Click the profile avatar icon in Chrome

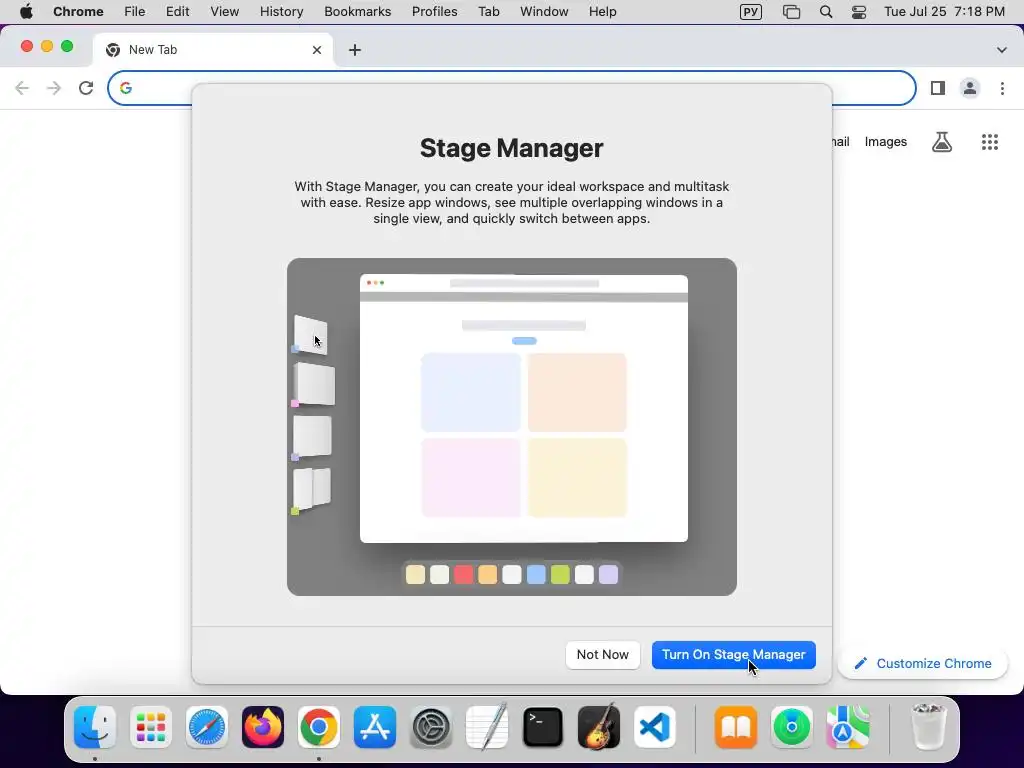point(969,88)
